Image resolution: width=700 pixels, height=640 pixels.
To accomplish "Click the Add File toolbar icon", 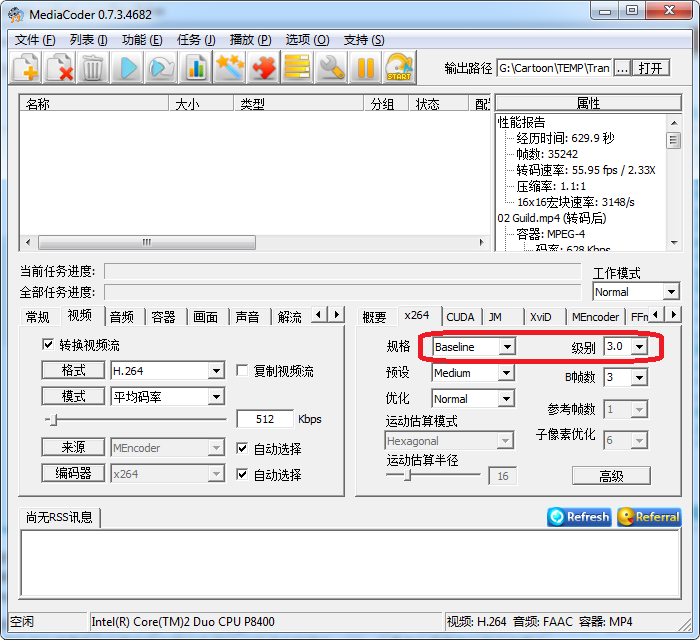I will [26, 68].
